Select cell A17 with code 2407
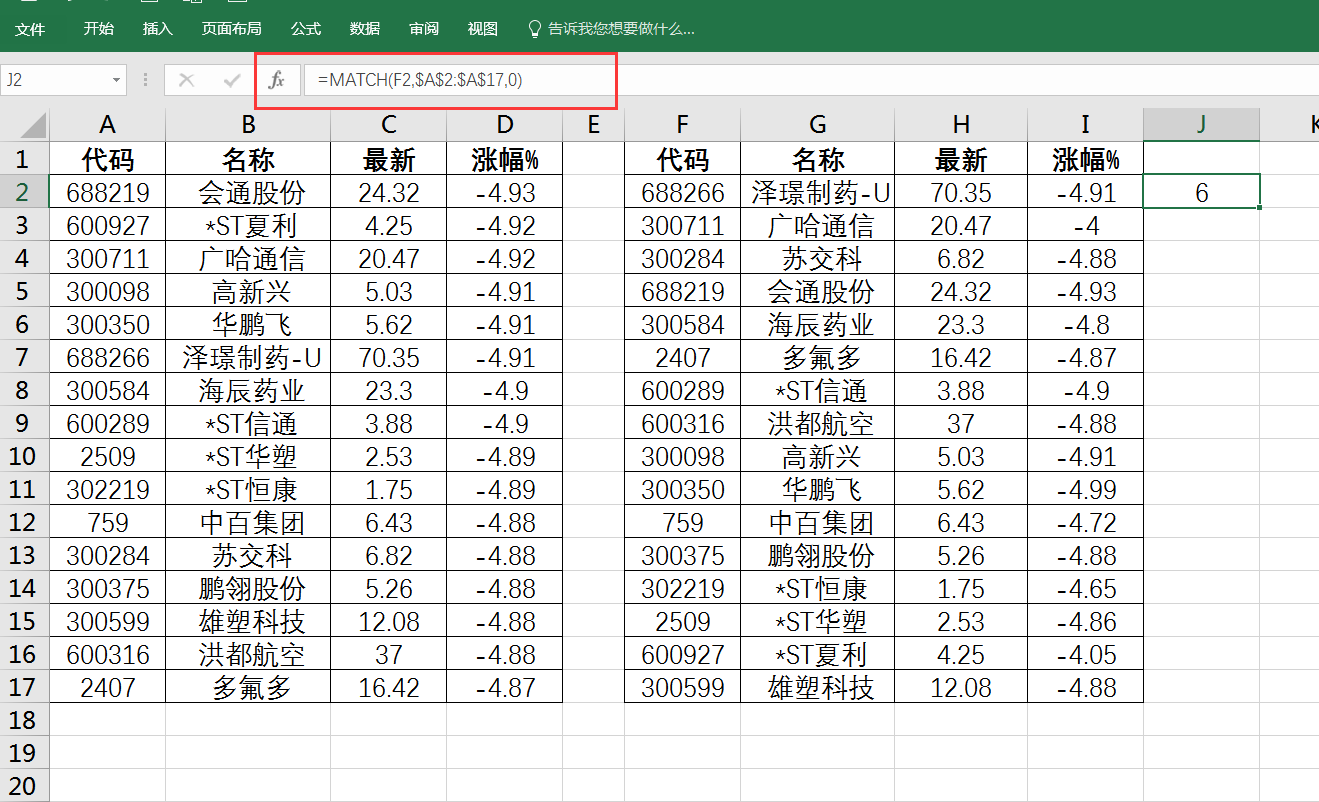This screenshot has height=802, width=1319. 108,687
